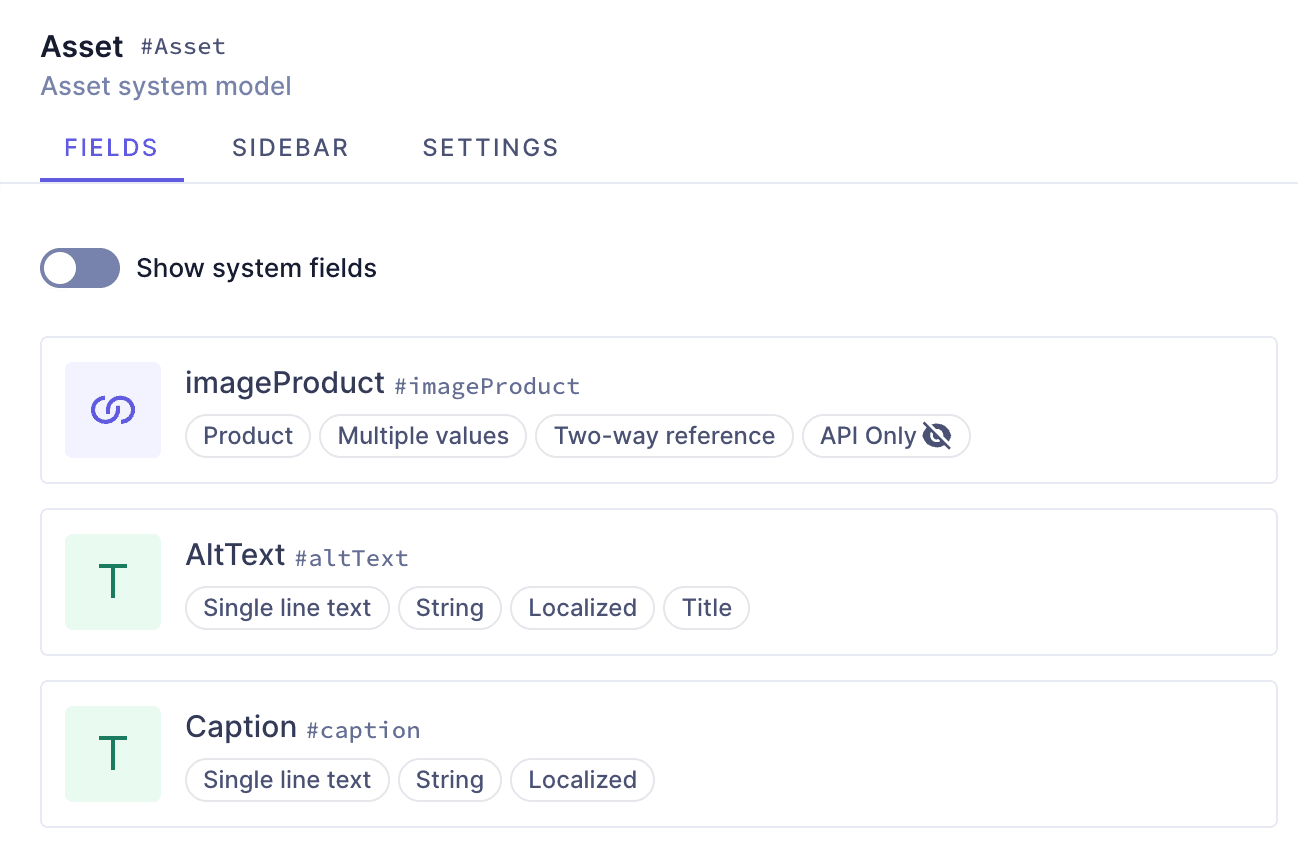
Task: Click the Caption text field icon
Action: [113, 754]
